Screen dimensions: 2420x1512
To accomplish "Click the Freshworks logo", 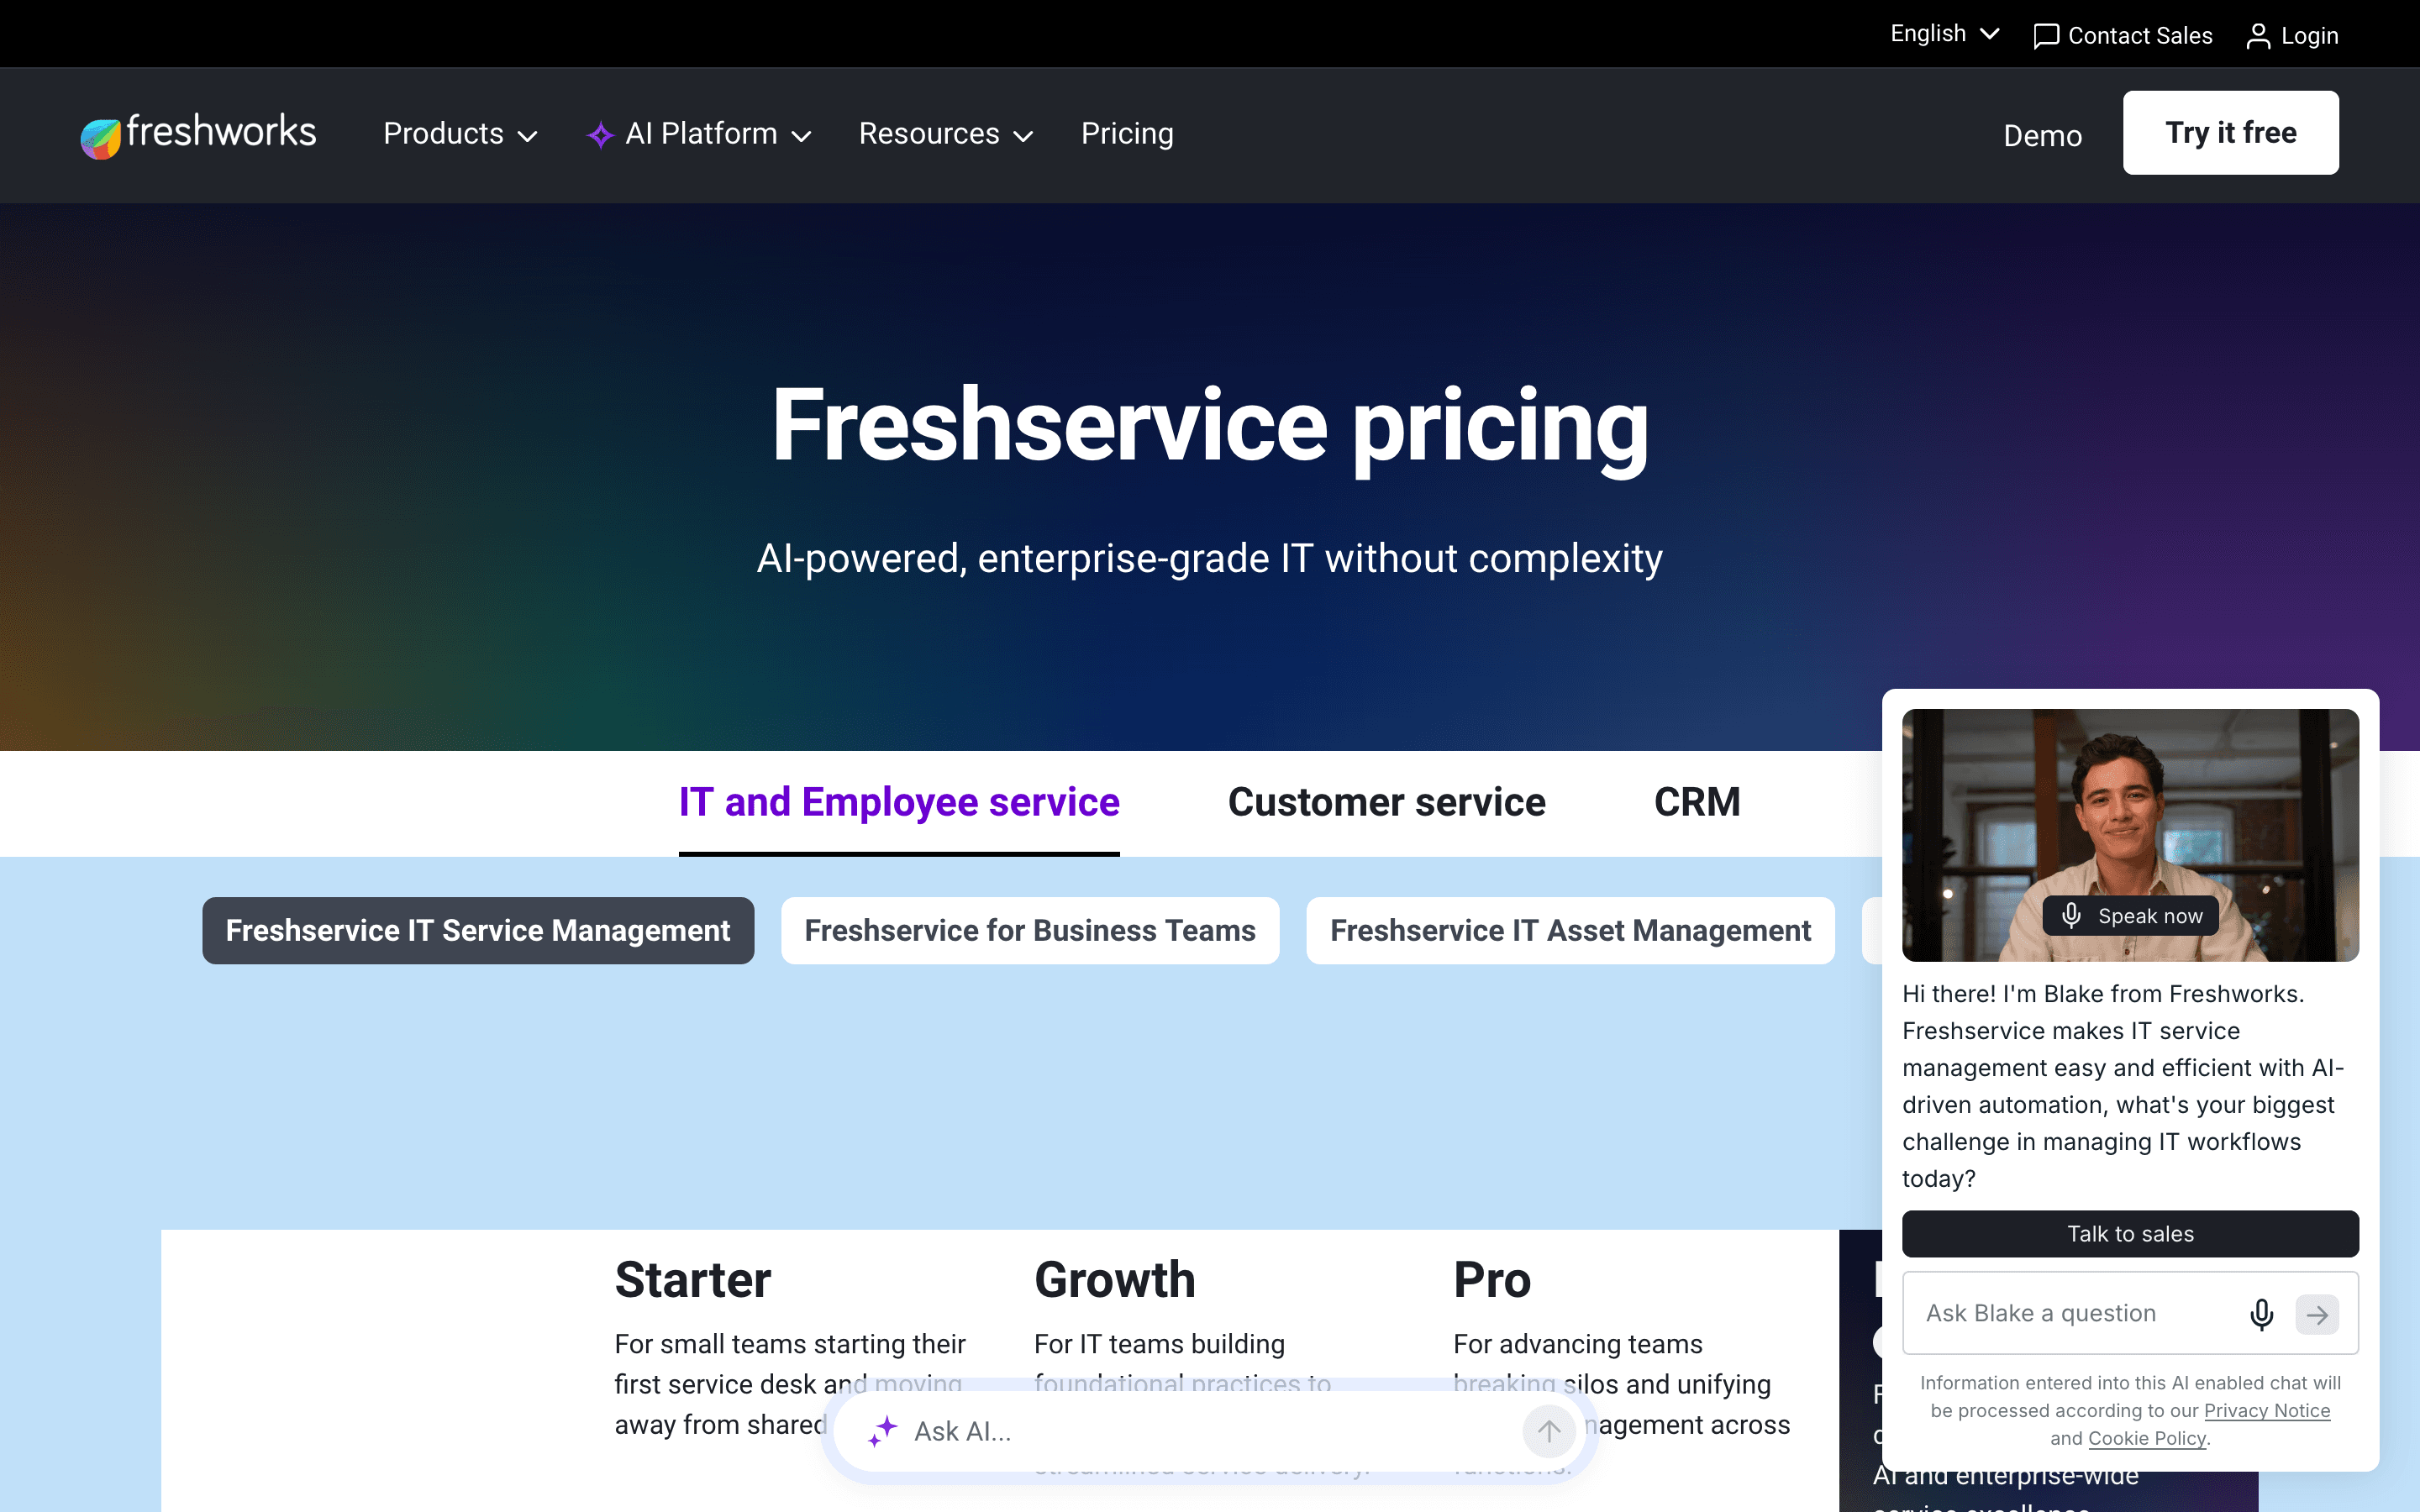I will (x=198, y=134).
